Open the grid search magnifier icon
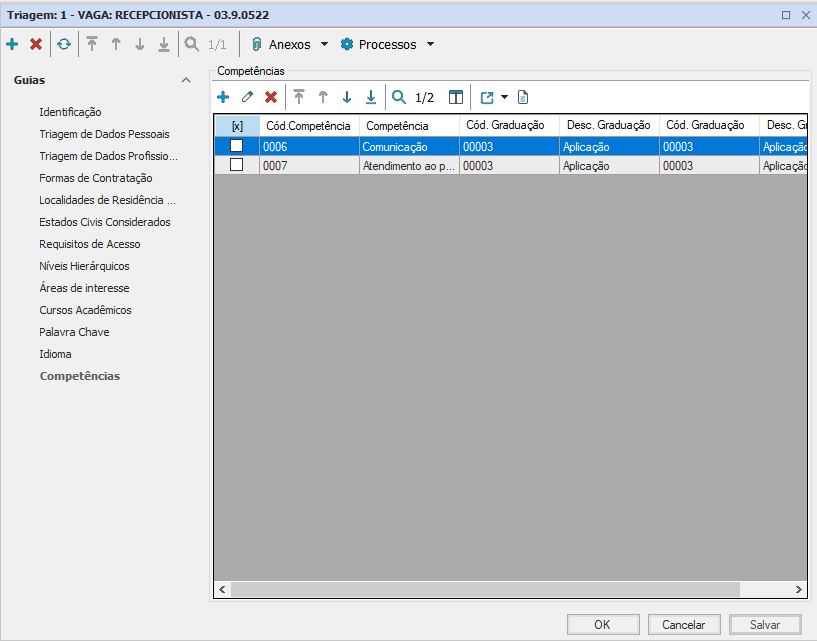The width and height of the screenshot is (817, 641). [x=399, y=97]
